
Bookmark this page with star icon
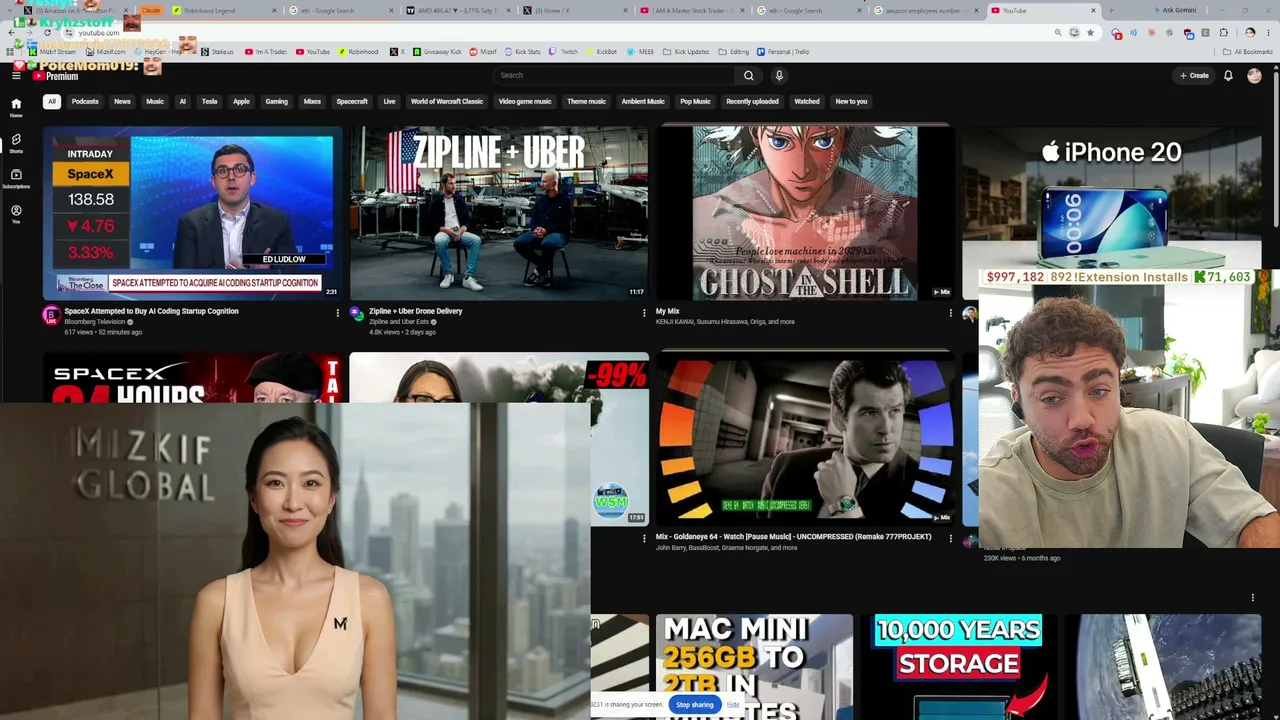tap(1090, 32)
